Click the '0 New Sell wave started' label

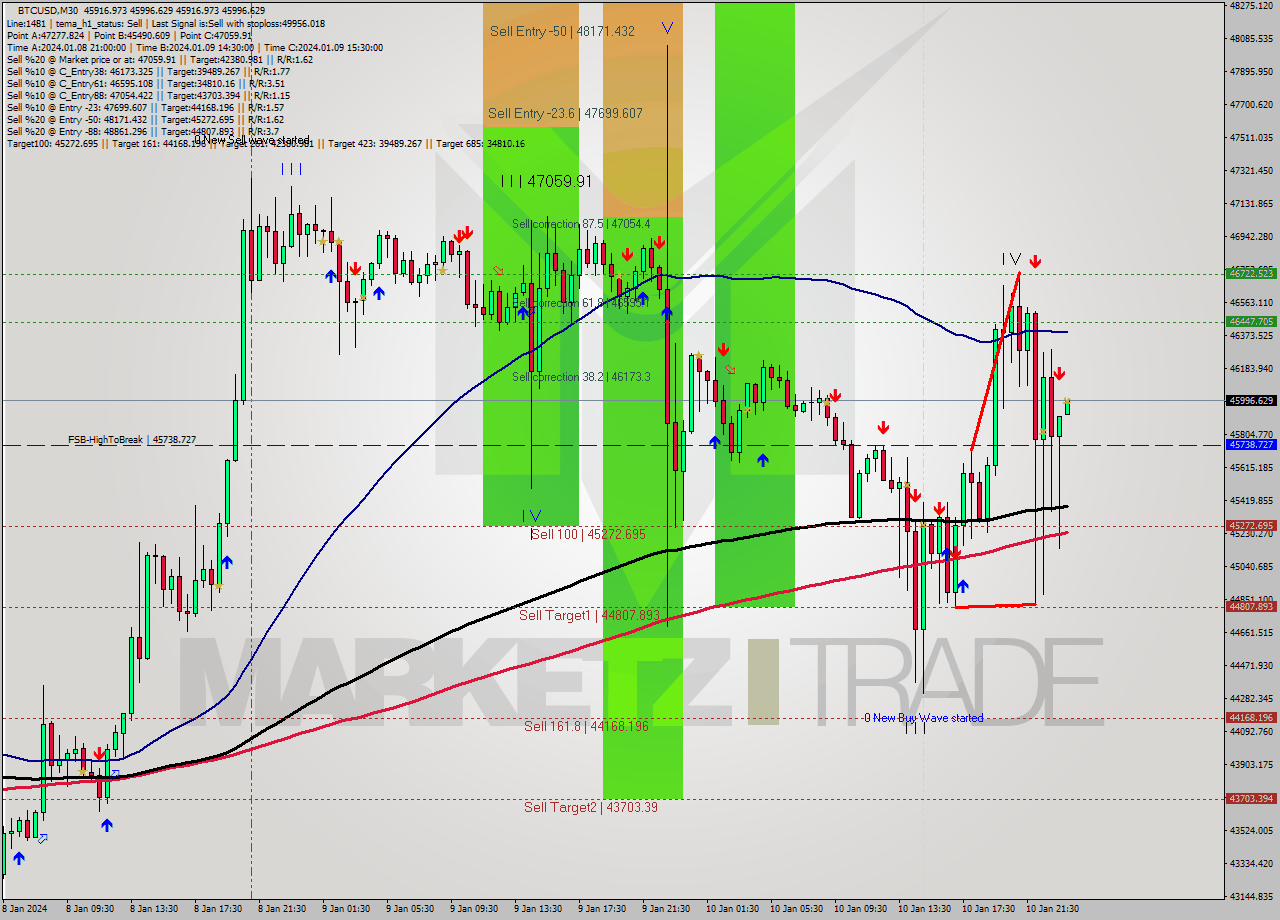[x=252, y=140]
